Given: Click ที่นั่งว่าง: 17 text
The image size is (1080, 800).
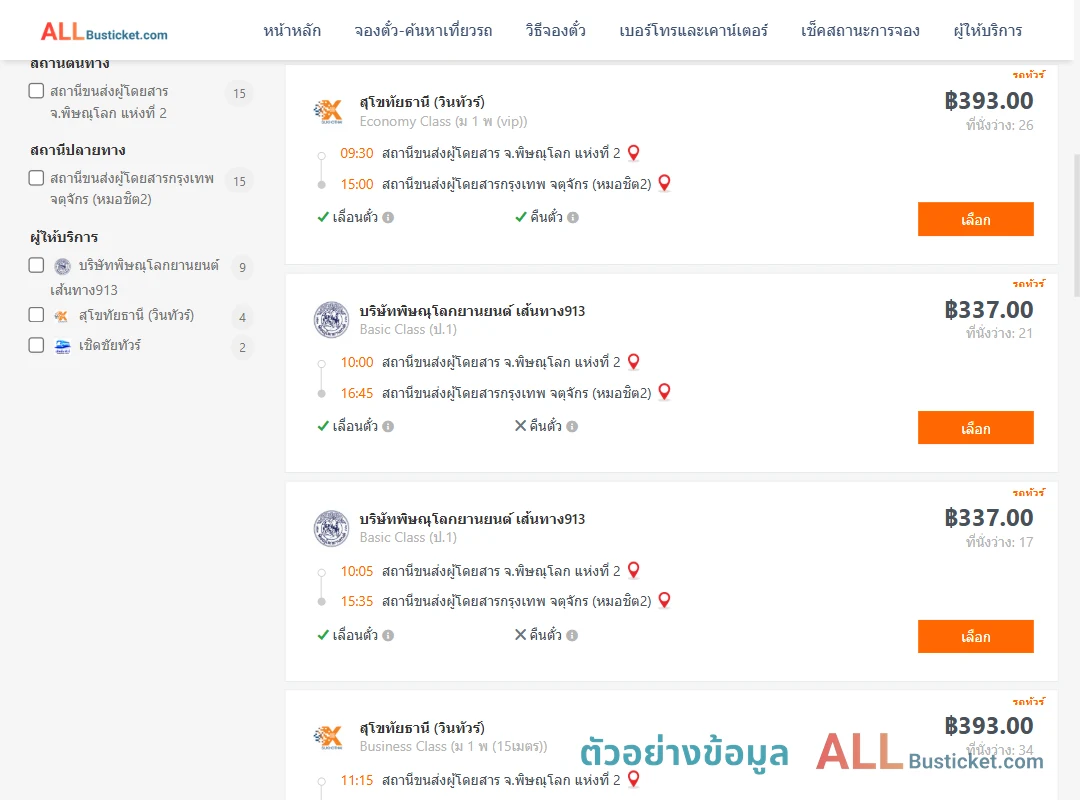Looking at the screenshot, I should [x=999, y=542].
